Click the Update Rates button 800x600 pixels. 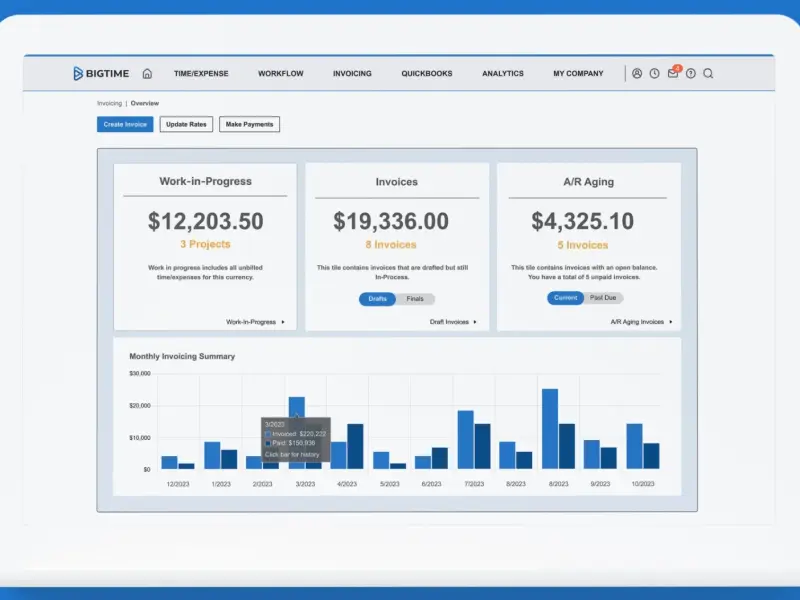(x=186, y=124)
